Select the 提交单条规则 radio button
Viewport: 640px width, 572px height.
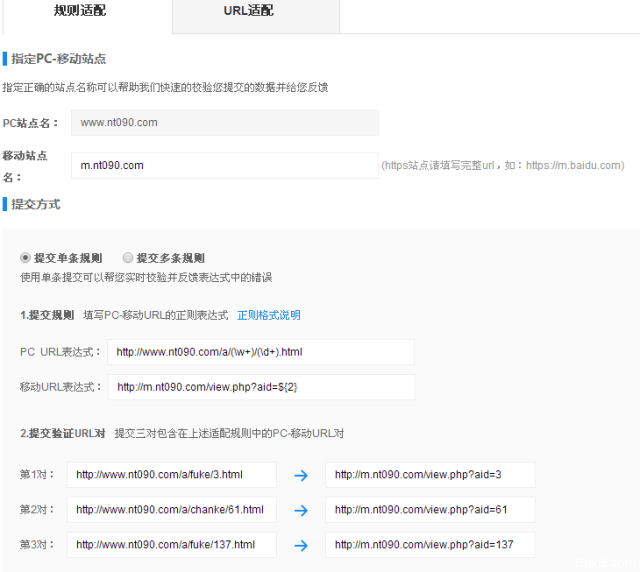click(26, 258)
